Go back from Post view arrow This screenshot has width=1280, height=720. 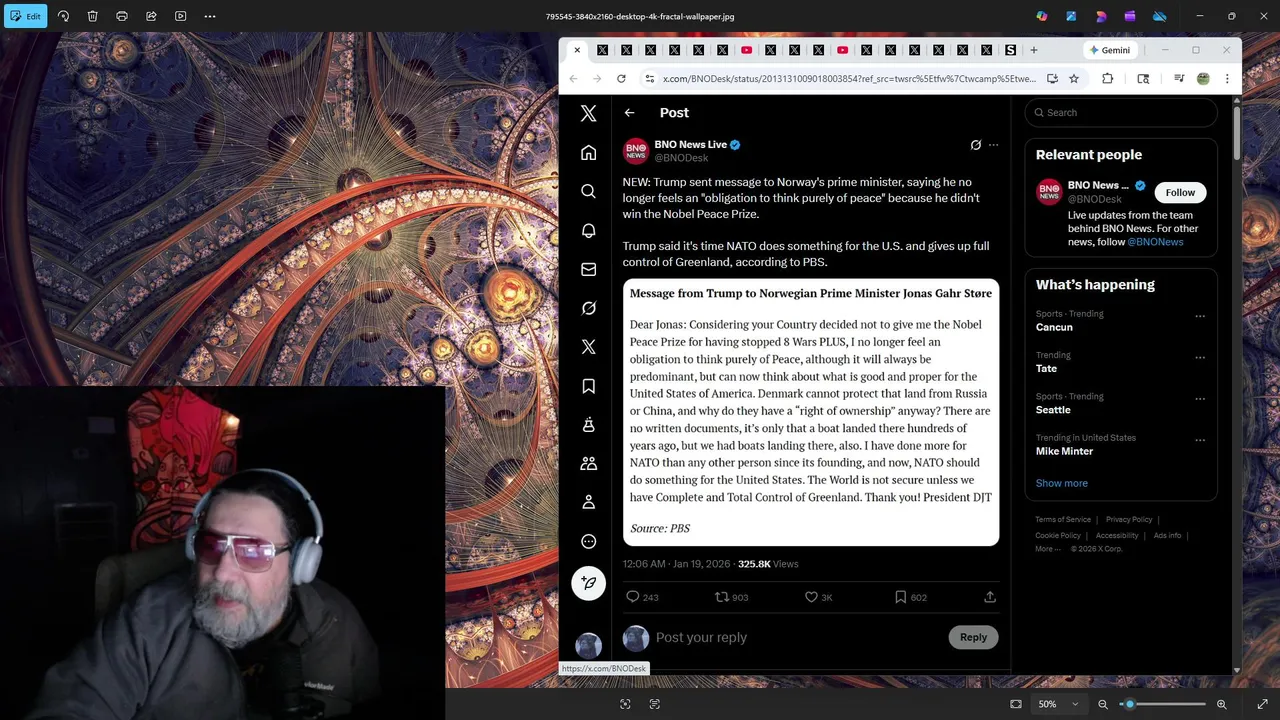click(629, 113)
